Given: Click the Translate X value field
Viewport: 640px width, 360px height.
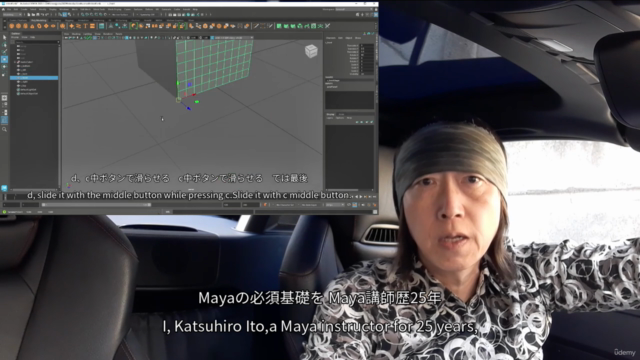Looking at the screenshot, I should tap(367, 45).
